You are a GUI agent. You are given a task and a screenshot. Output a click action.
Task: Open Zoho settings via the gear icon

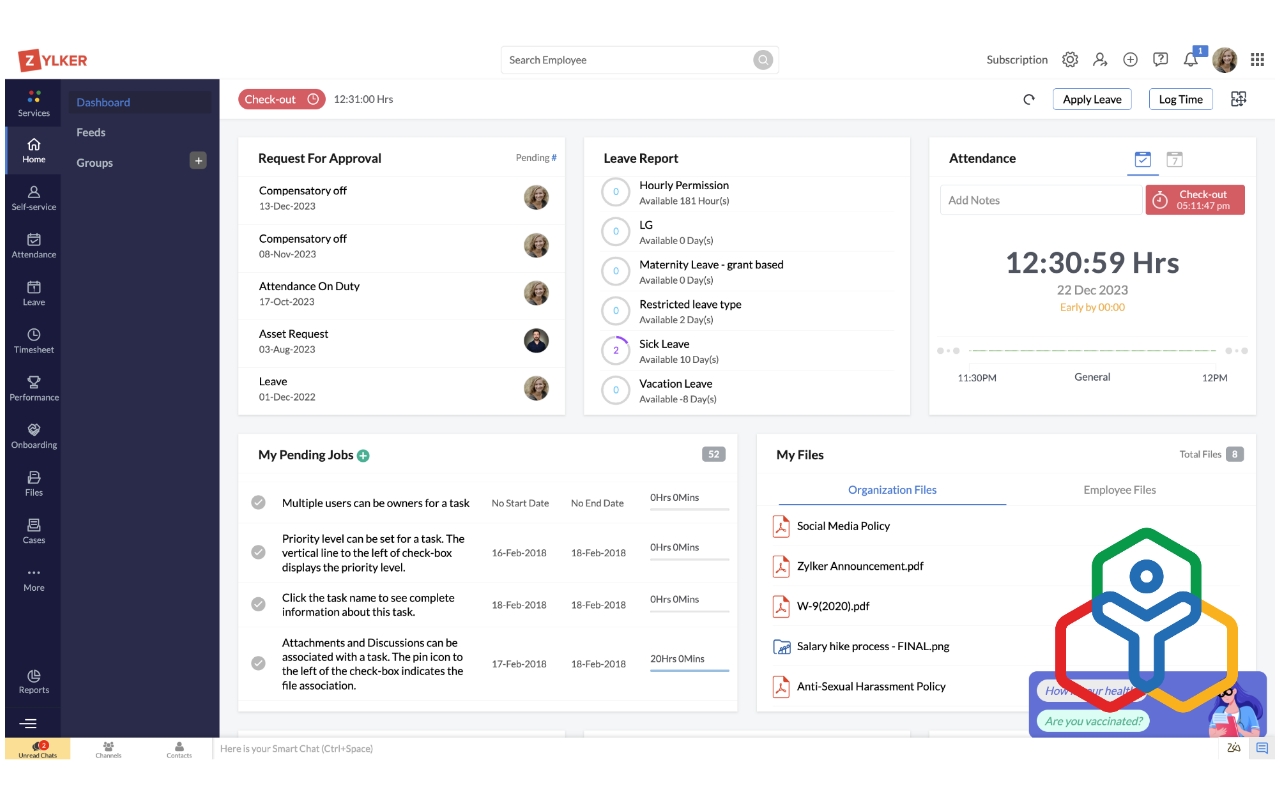pyautogui.click(x=1069, y=60)
